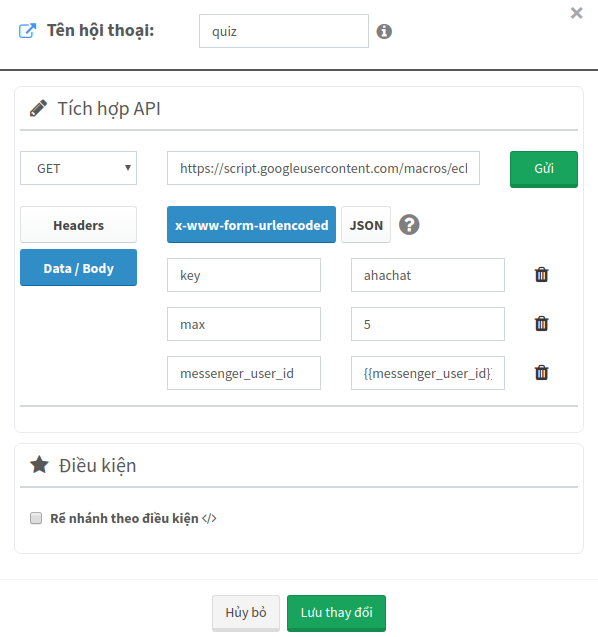Switch body format to JSON
The image size is (598, 637).
[366, 225]
